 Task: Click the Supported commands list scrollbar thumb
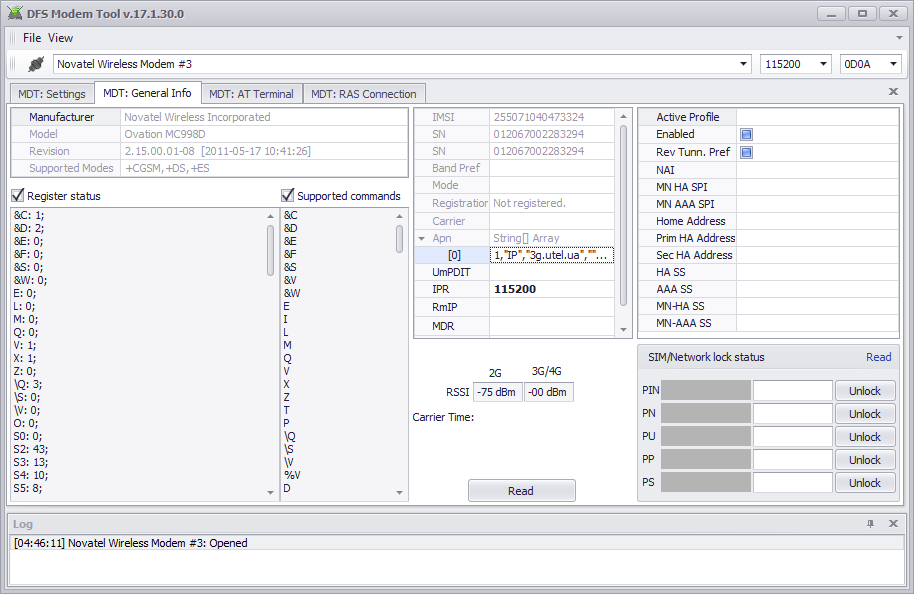tap(399, 239)
